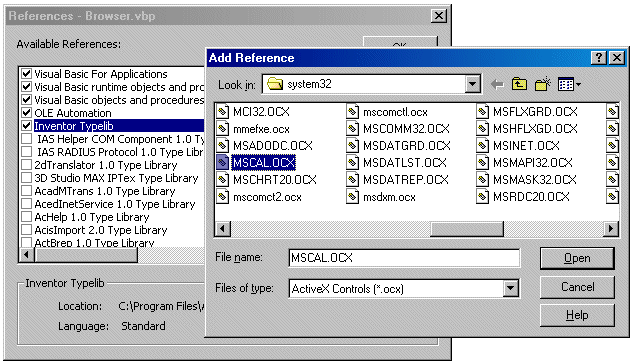Click inside the File name field

click(404, 258)
